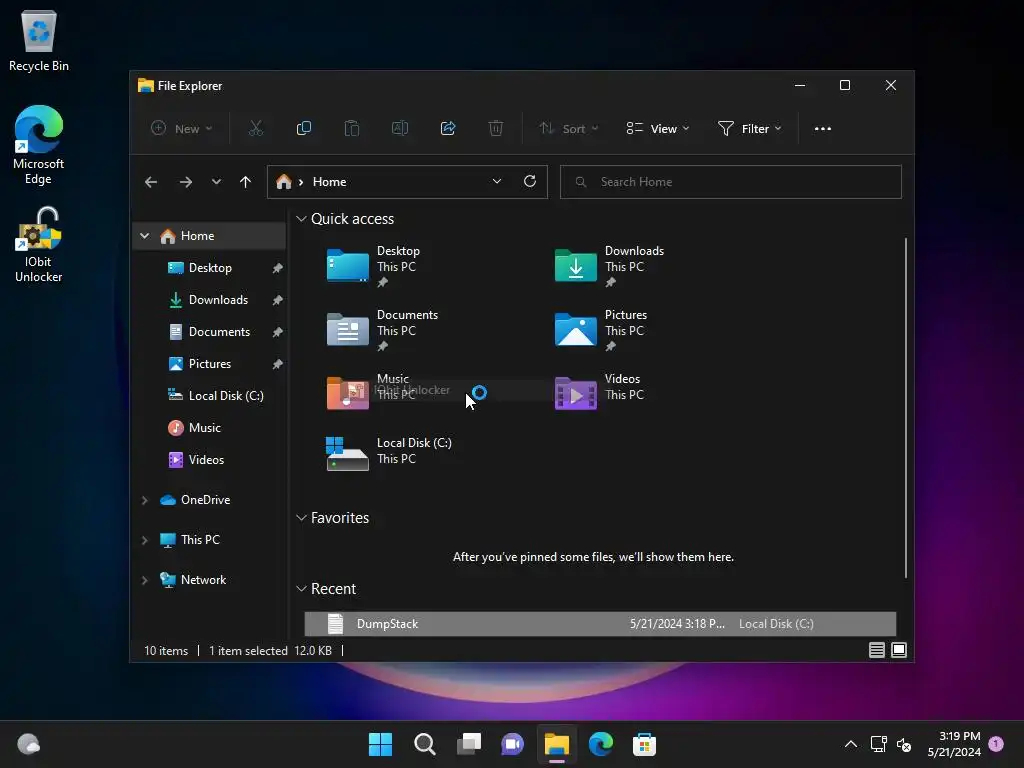Click pin icon beside Pictures in sidebar
The height and width of the screenshot is (768, 1024).
coord(278,364)
